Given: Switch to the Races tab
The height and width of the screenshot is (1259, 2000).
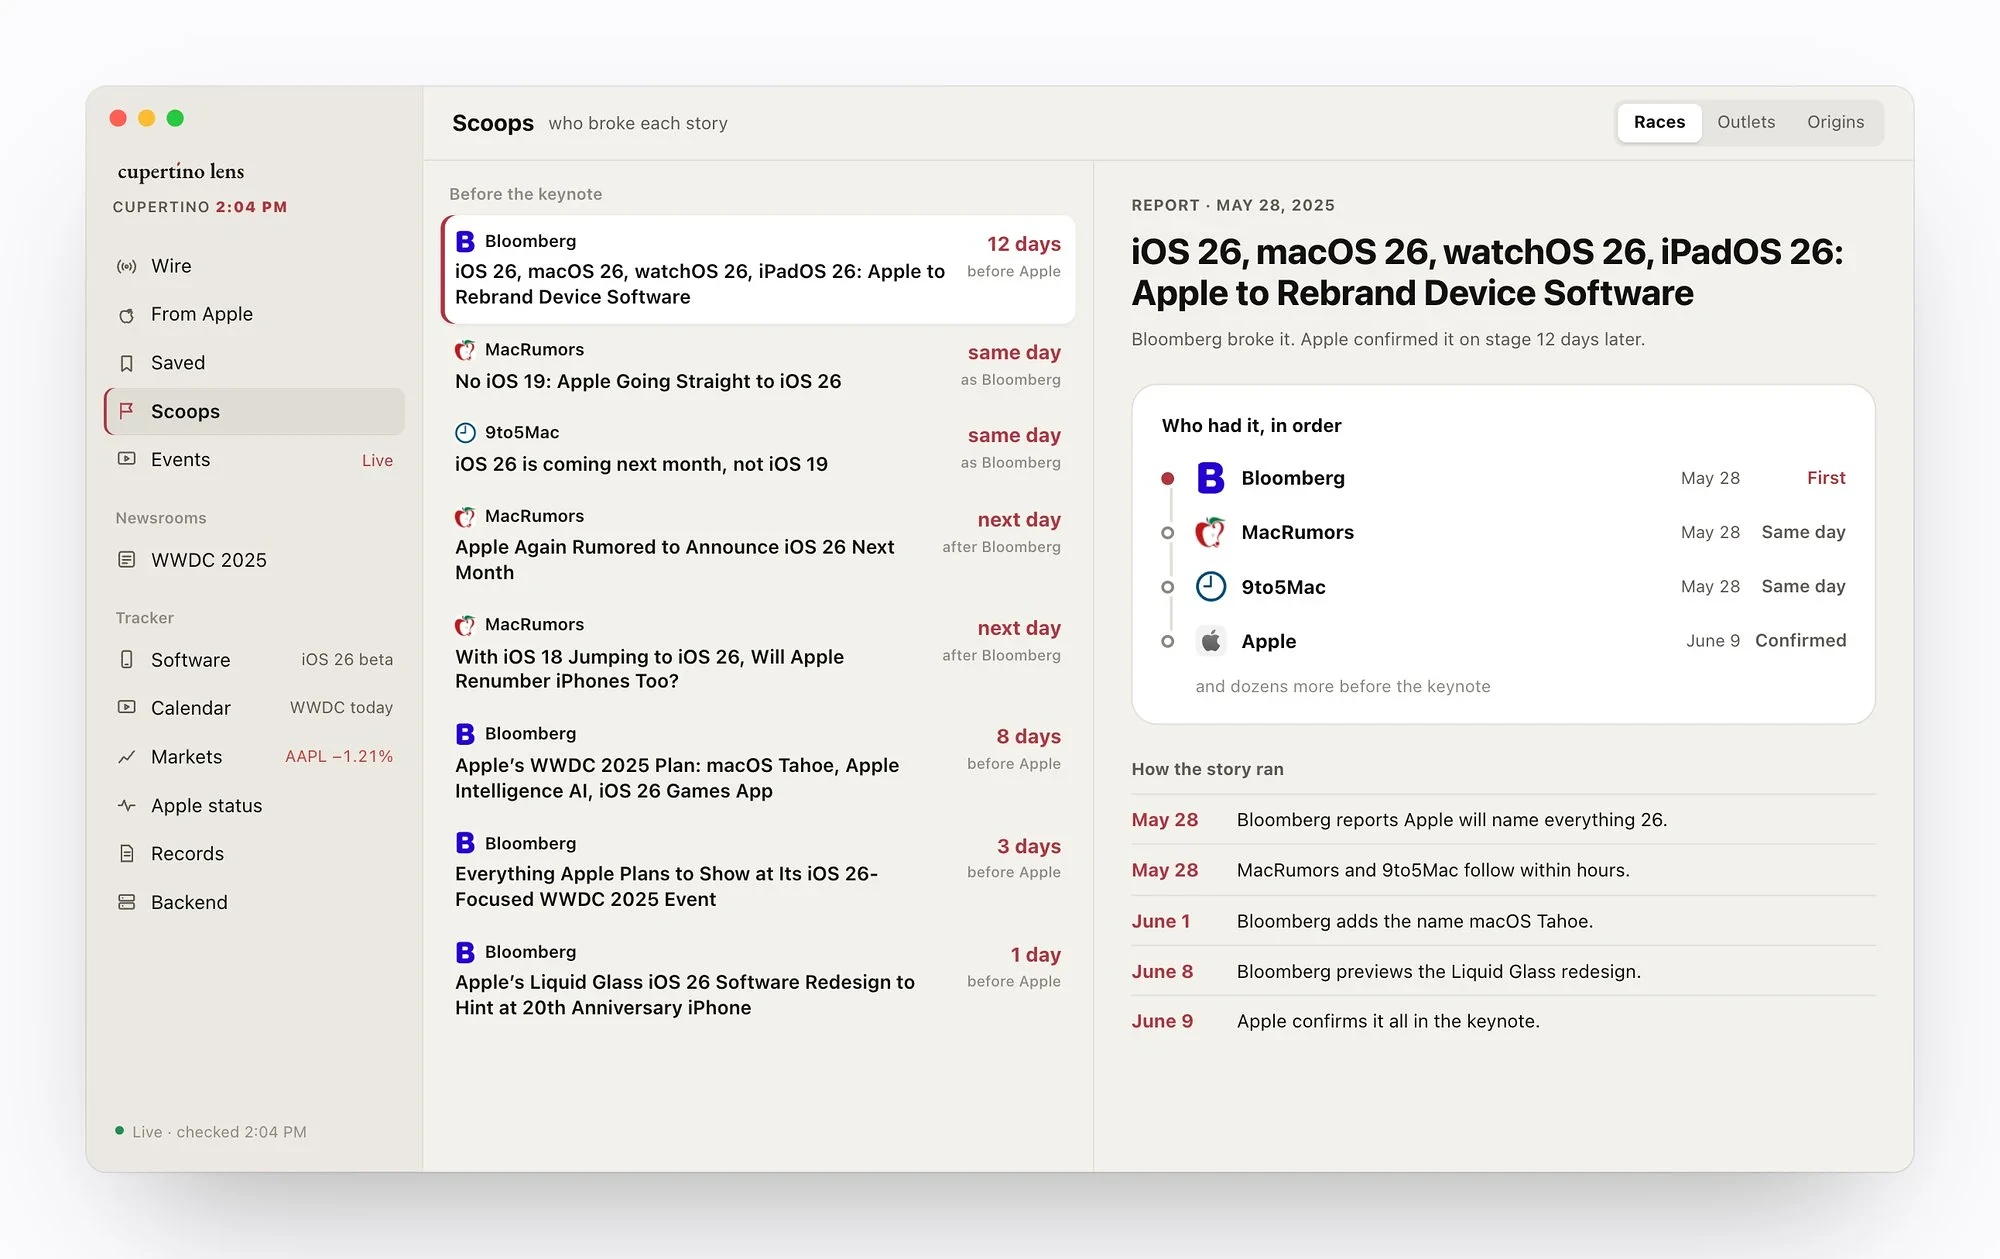Looking at the screenshot, I should pos(1659,122).
